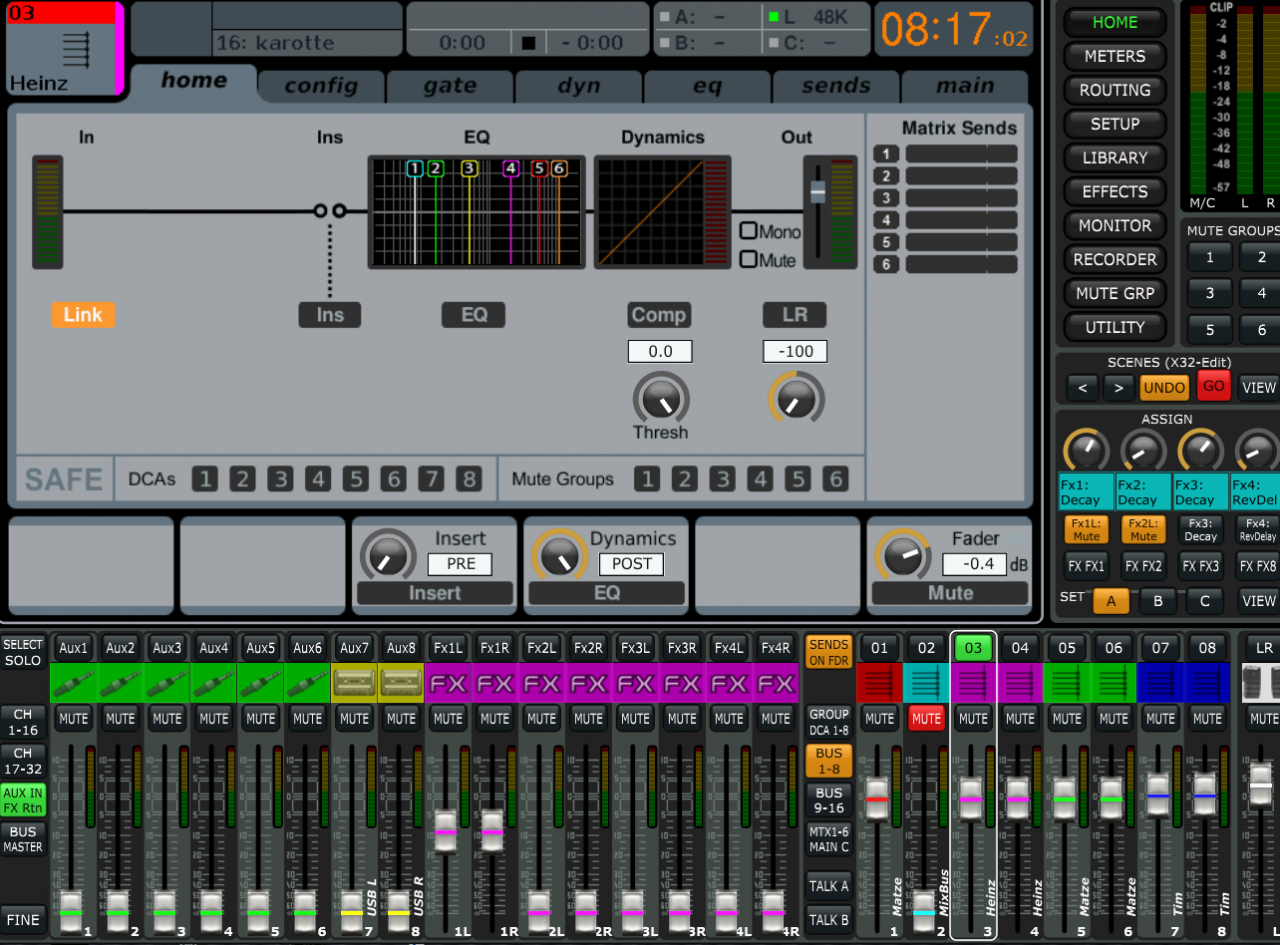Click the Fader knob beside the -0.4 value
Image resolution: width=1280 pixels, height=945 pixels.
pyautogui.click(x=903, y=555)
